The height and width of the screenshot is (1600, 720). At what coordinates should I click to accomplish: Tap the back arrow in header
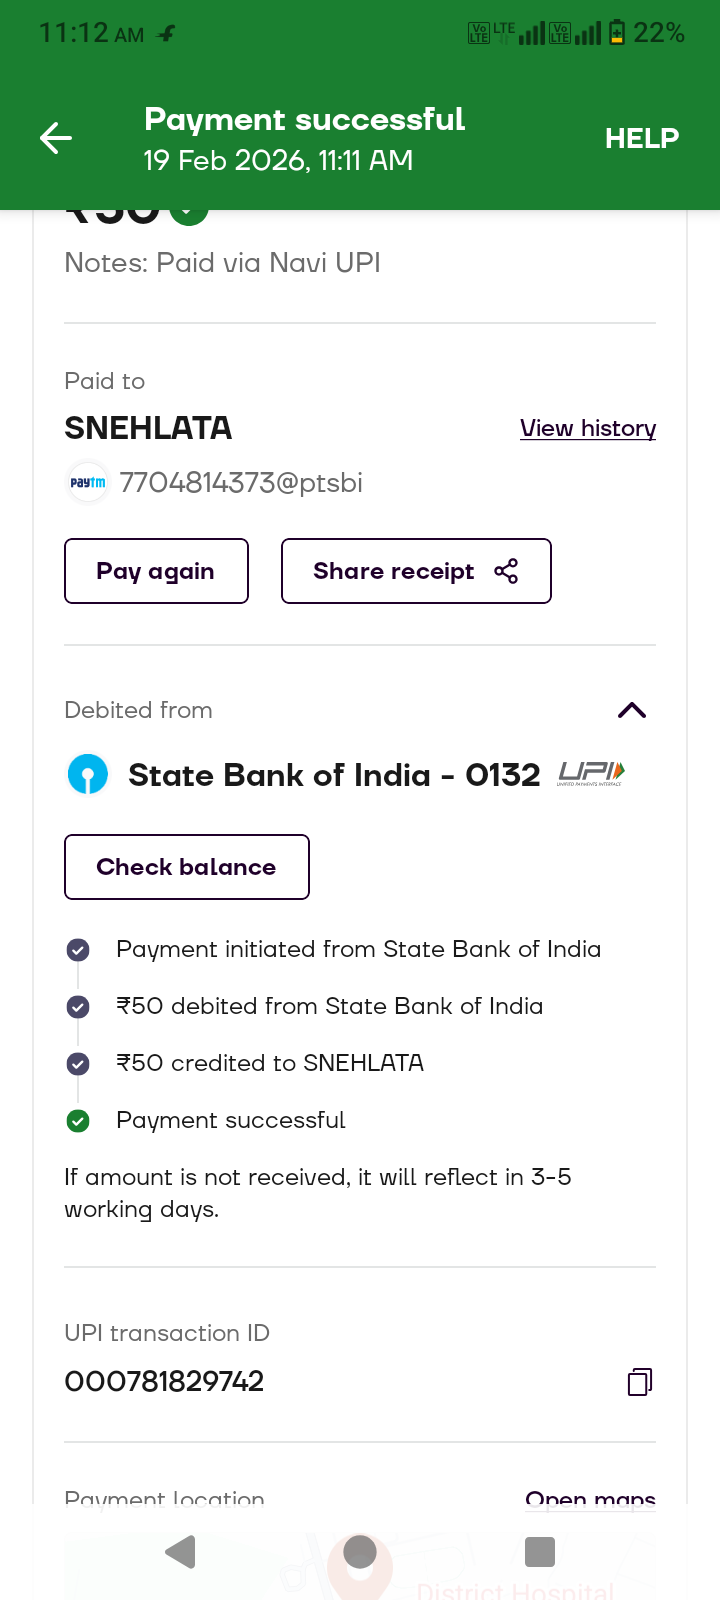tap(56, 138)
